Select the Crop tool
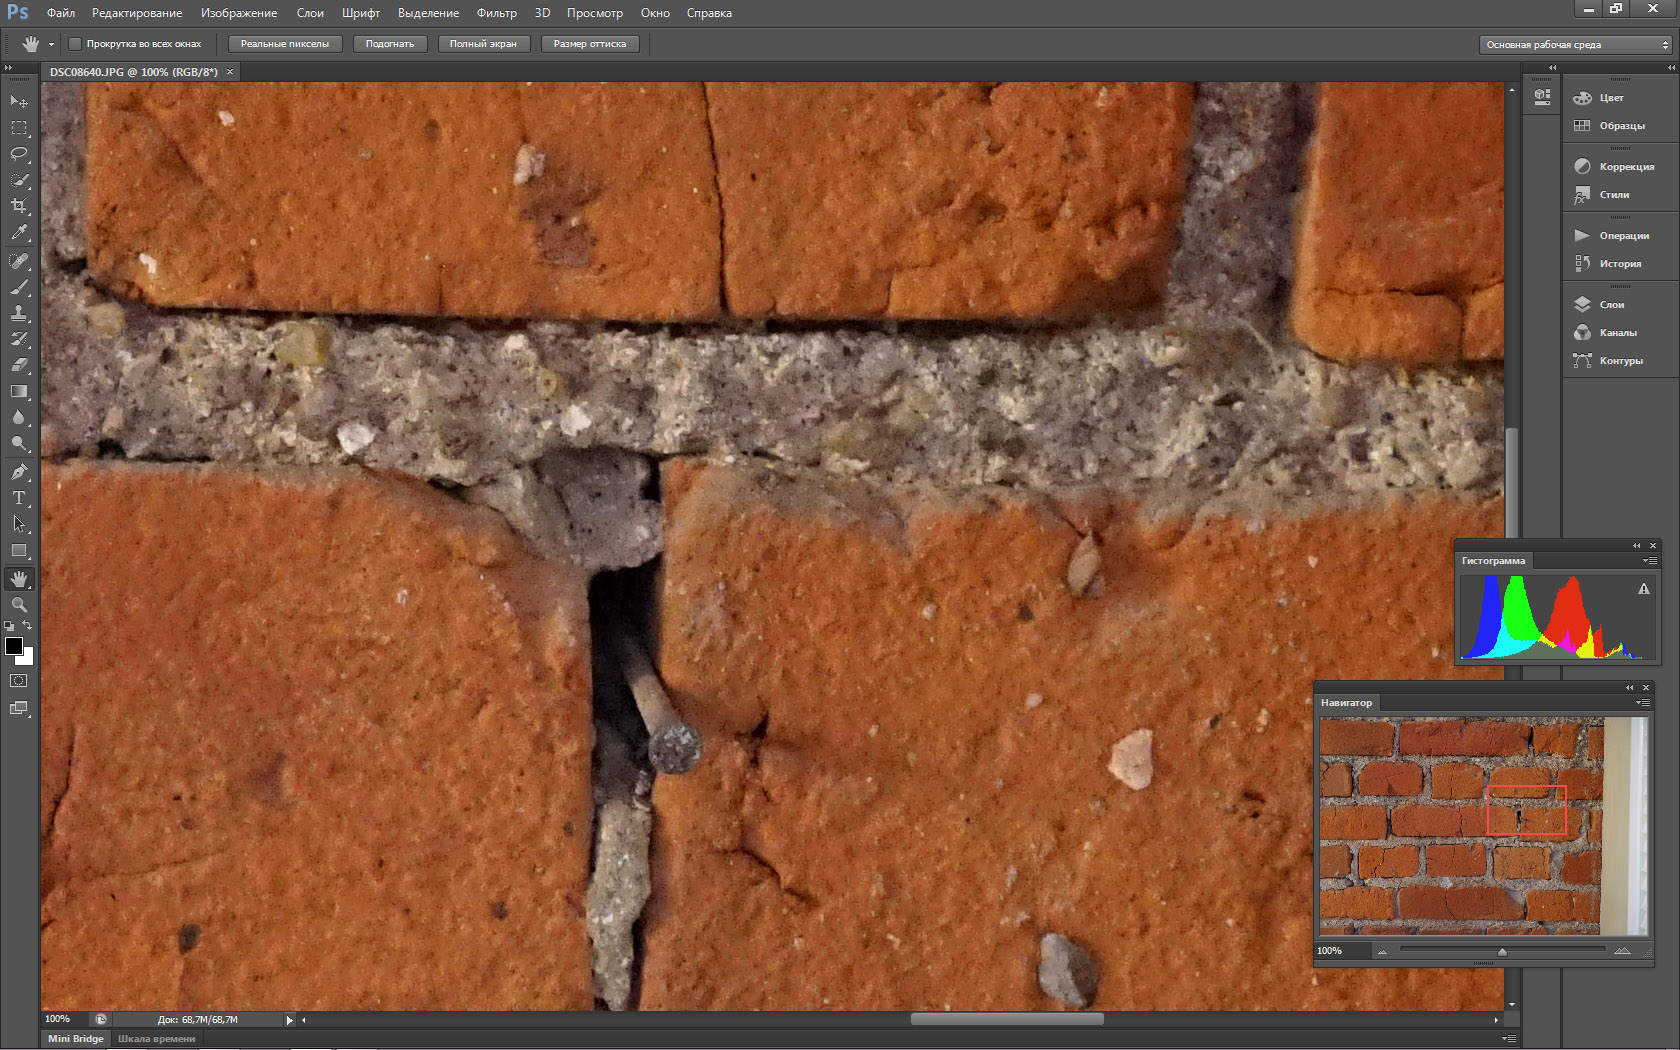1680x1050 pixels. (19, 206)
